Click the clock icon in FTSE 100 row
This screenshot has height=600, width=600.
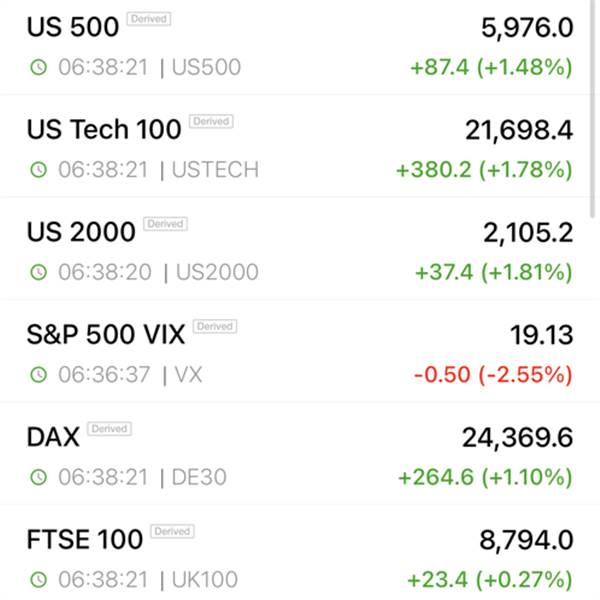click(38, 580)
